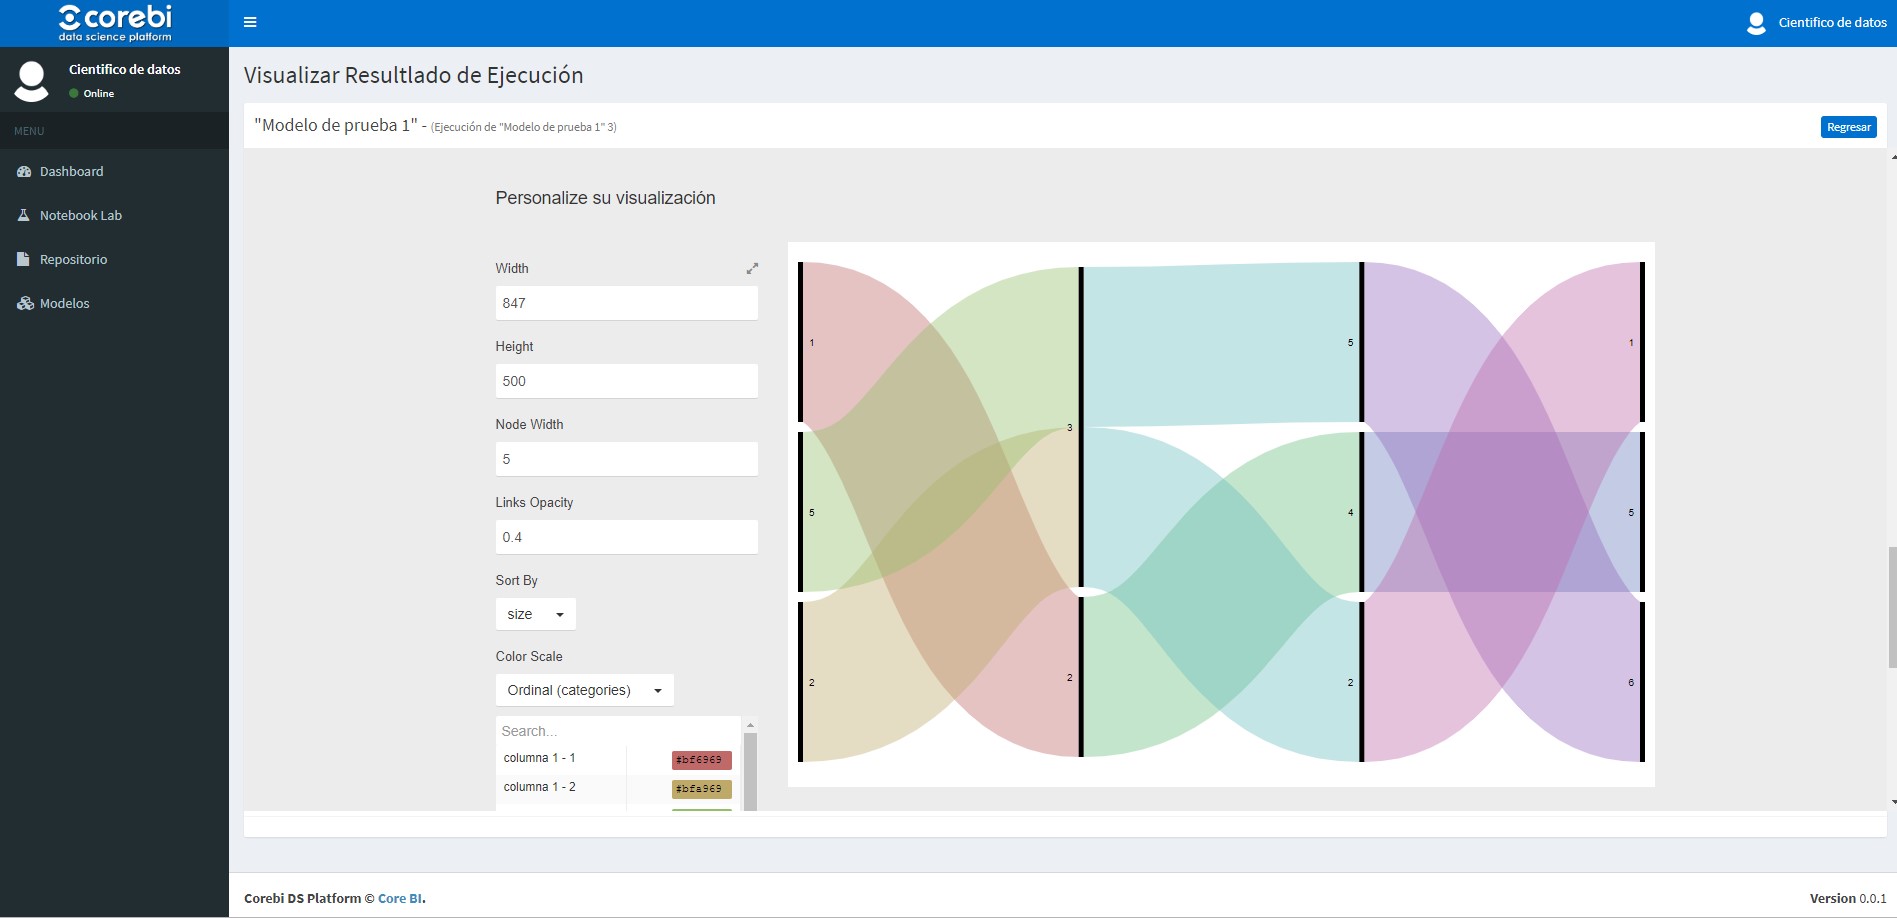Open user avatar icon in top bar
This screenshot has width=1897, height=919.
point(1756,23)
